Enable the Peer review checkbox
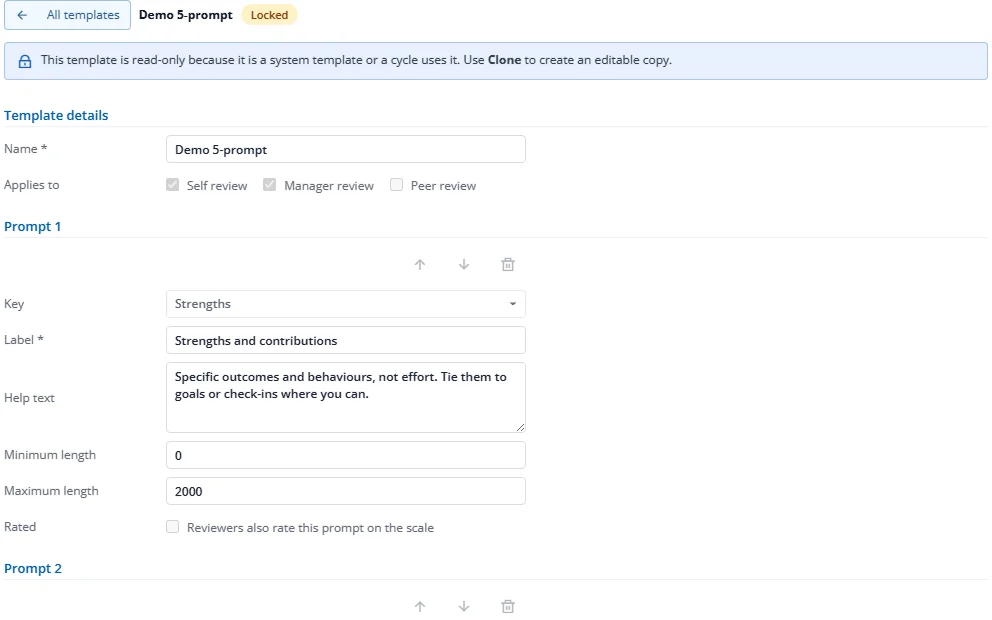992x620 pixels. [396, 185]
